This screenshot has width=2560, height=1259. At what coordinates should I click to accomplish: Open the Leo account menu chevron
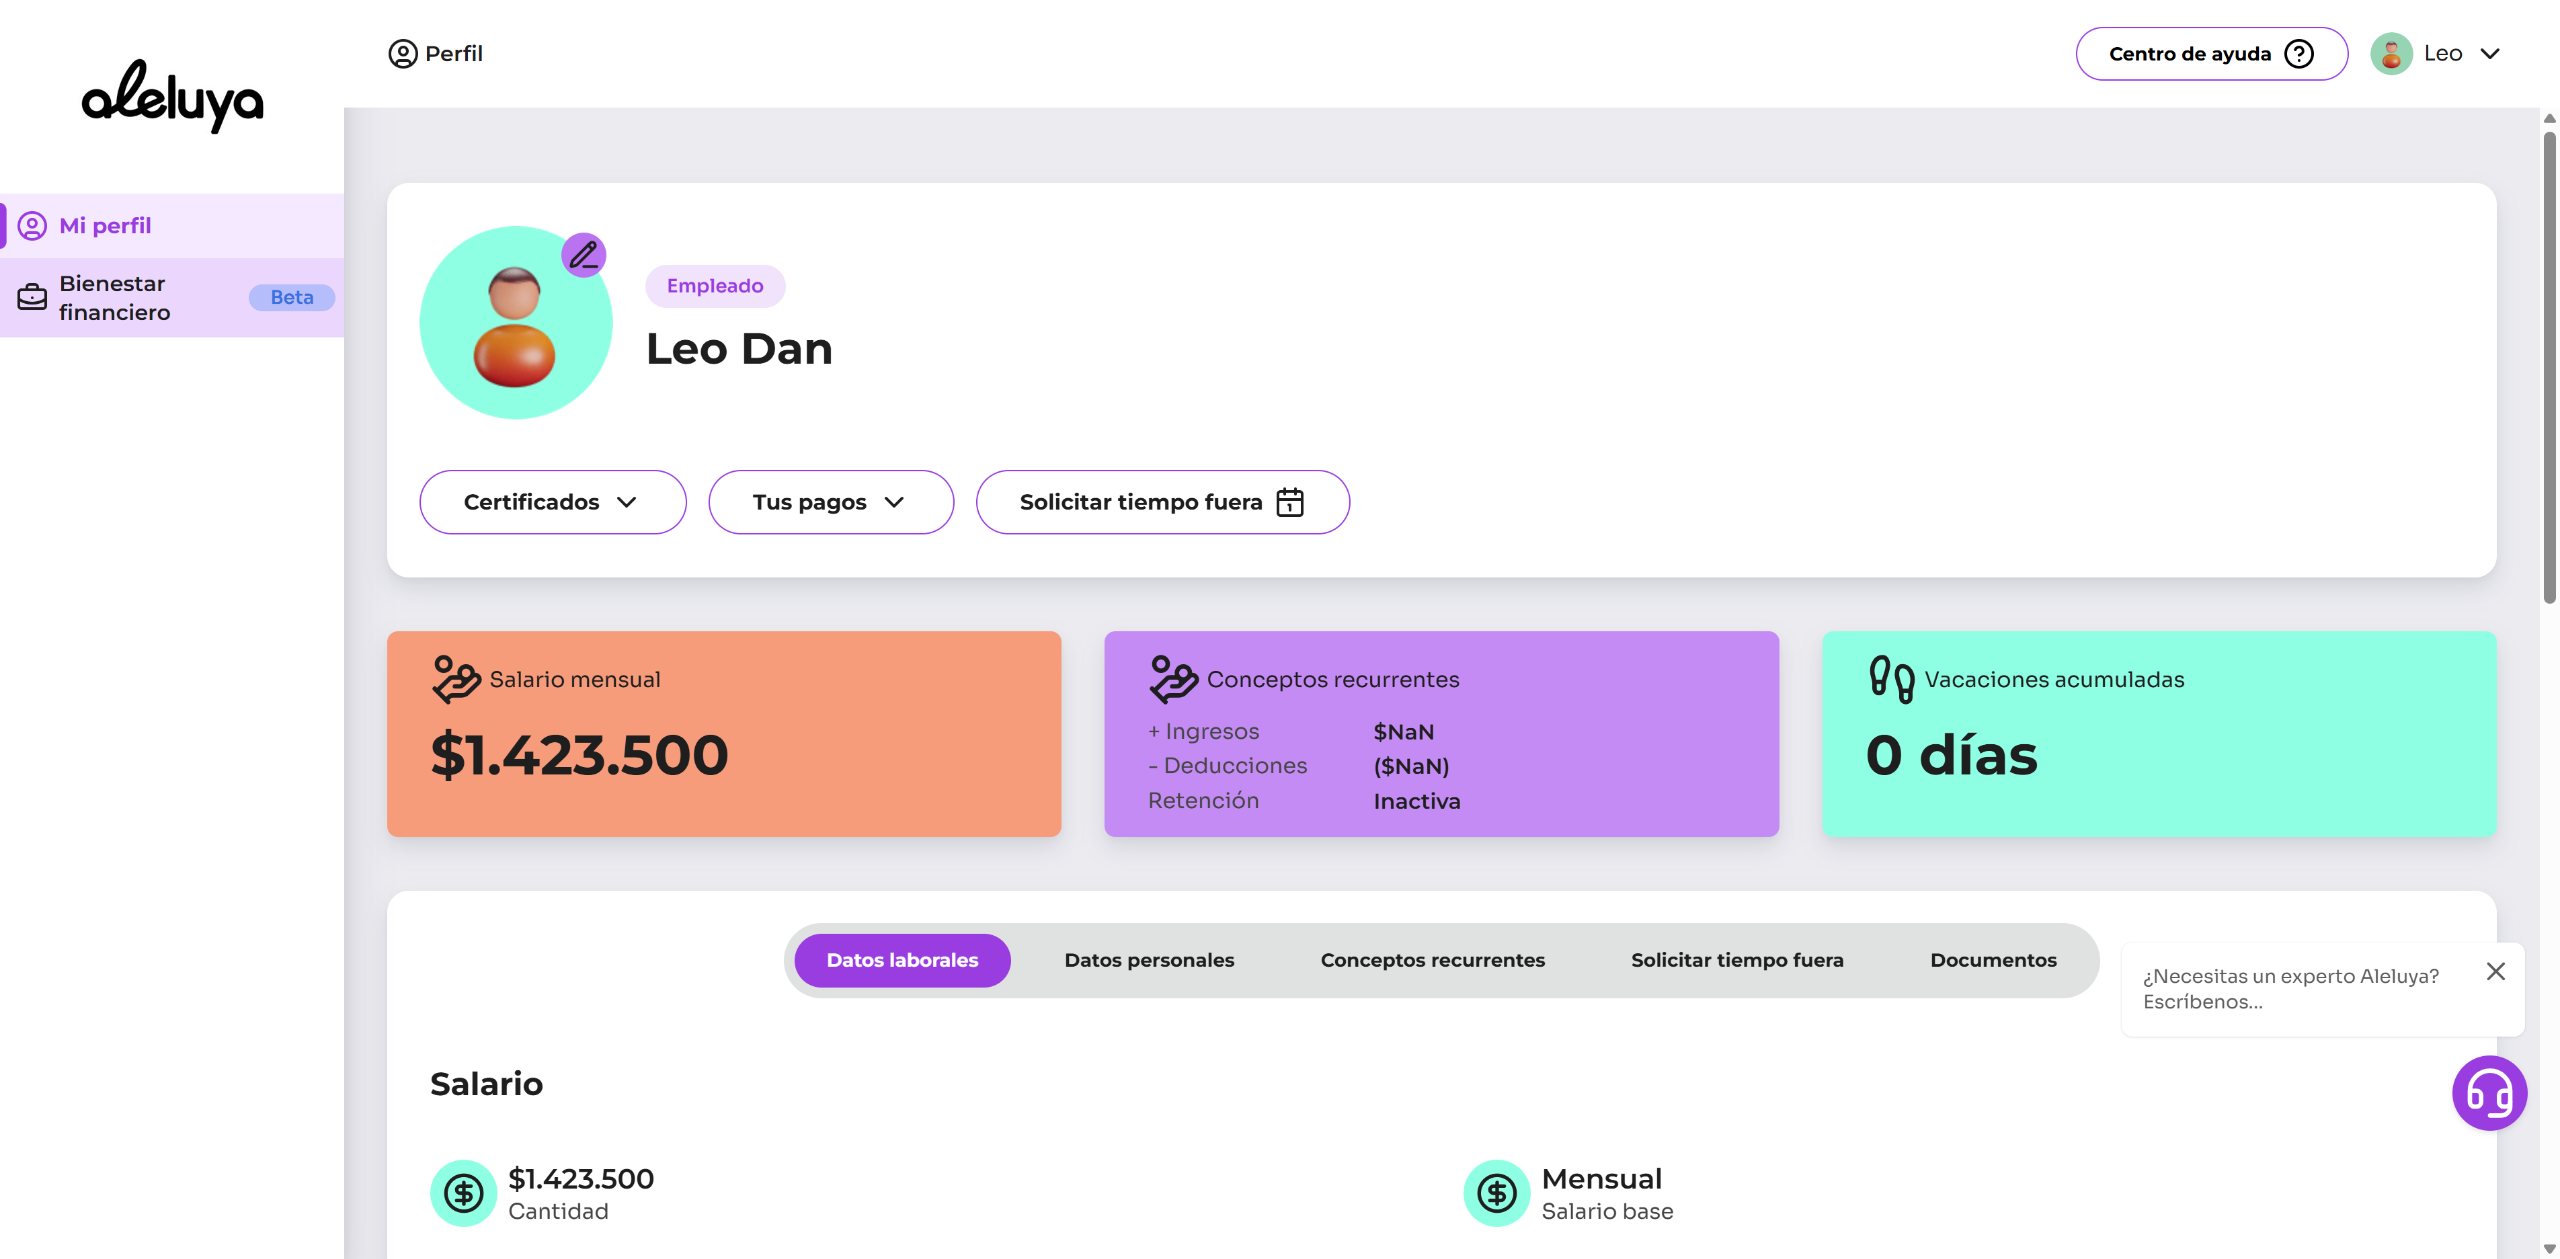pyautogui.click(x=2490, y=54)
